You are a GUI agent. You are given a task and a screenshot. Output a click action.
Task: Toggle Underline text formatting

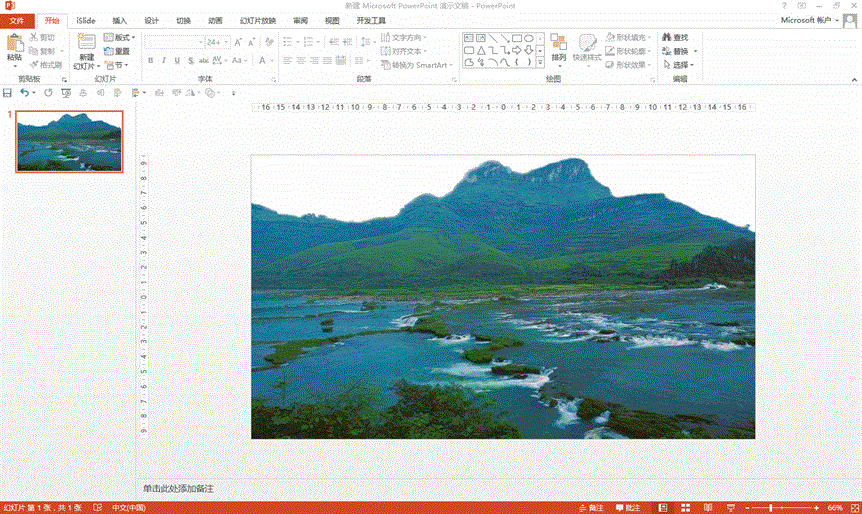177,61
